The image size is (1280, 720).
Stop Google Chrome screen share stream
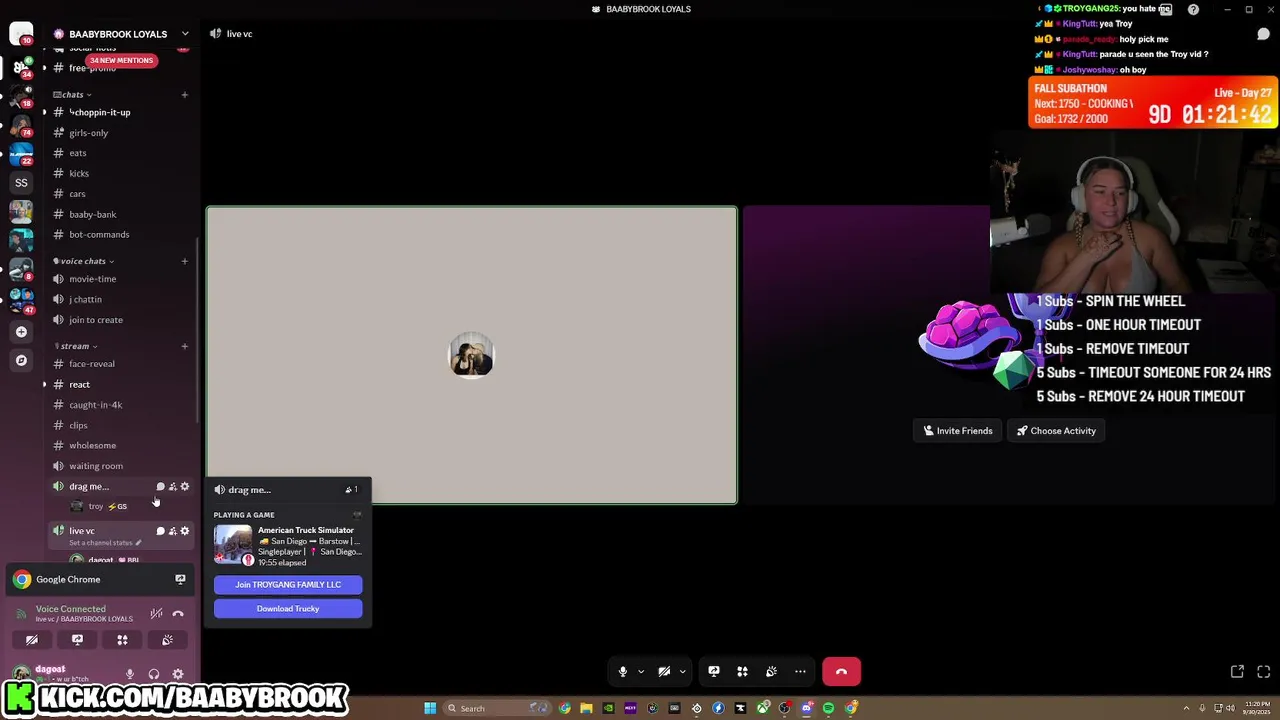(x=180, y=579)
